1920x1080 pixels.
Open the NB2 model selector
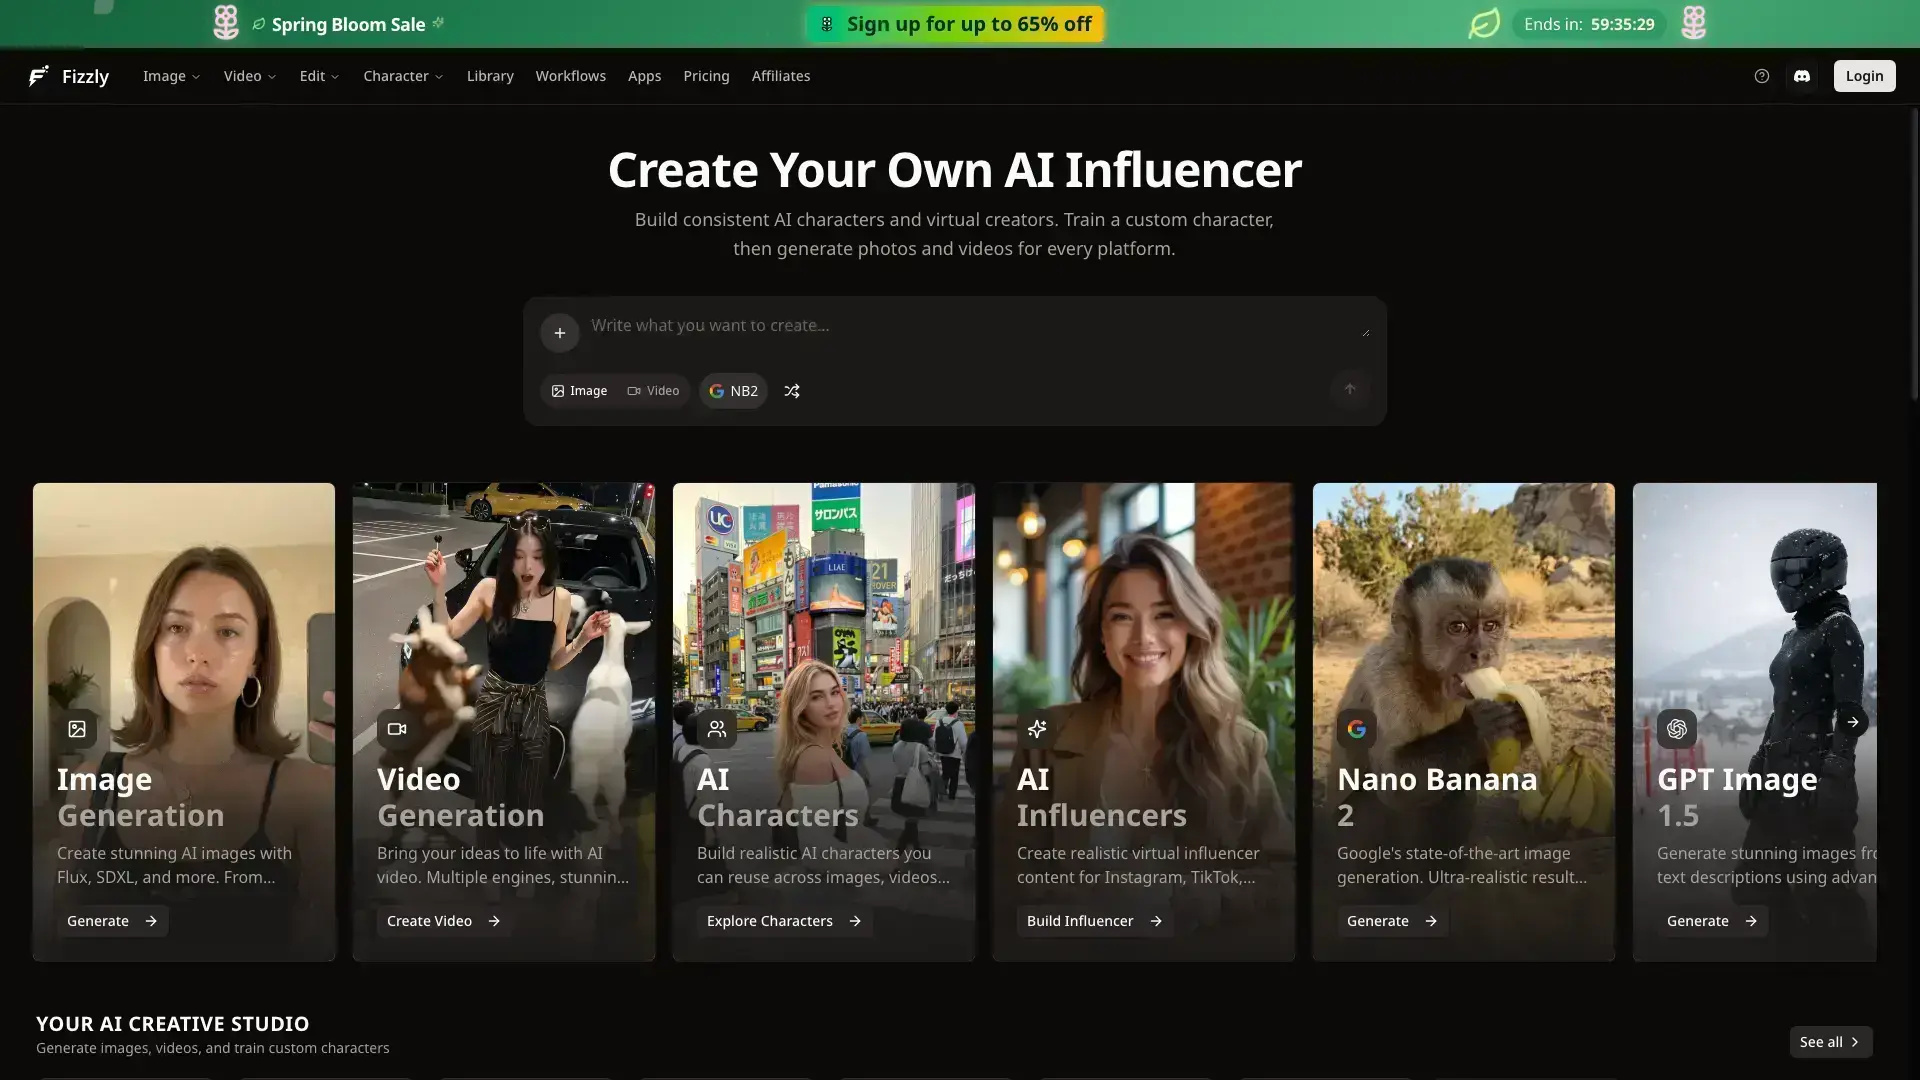tap(733, 391)
